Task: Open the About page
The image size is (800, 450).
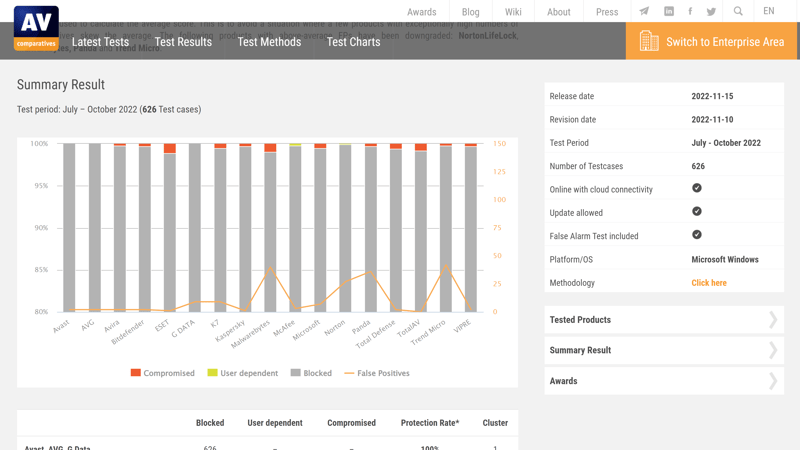Action: 559,12
